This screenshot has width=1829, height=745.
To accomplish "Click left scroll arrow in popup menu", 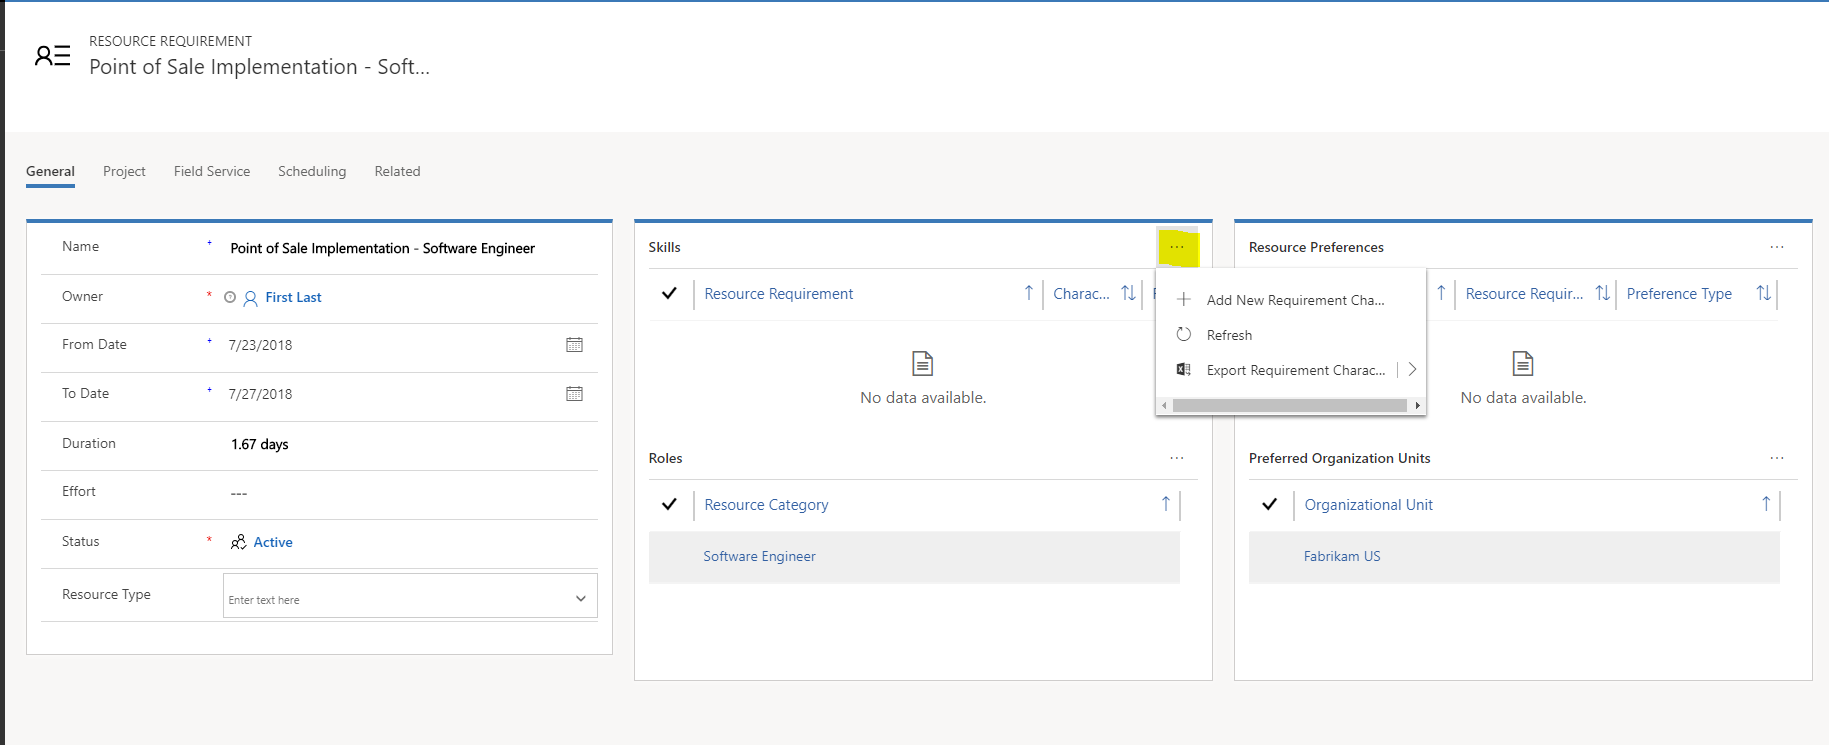I will 1164,405.
